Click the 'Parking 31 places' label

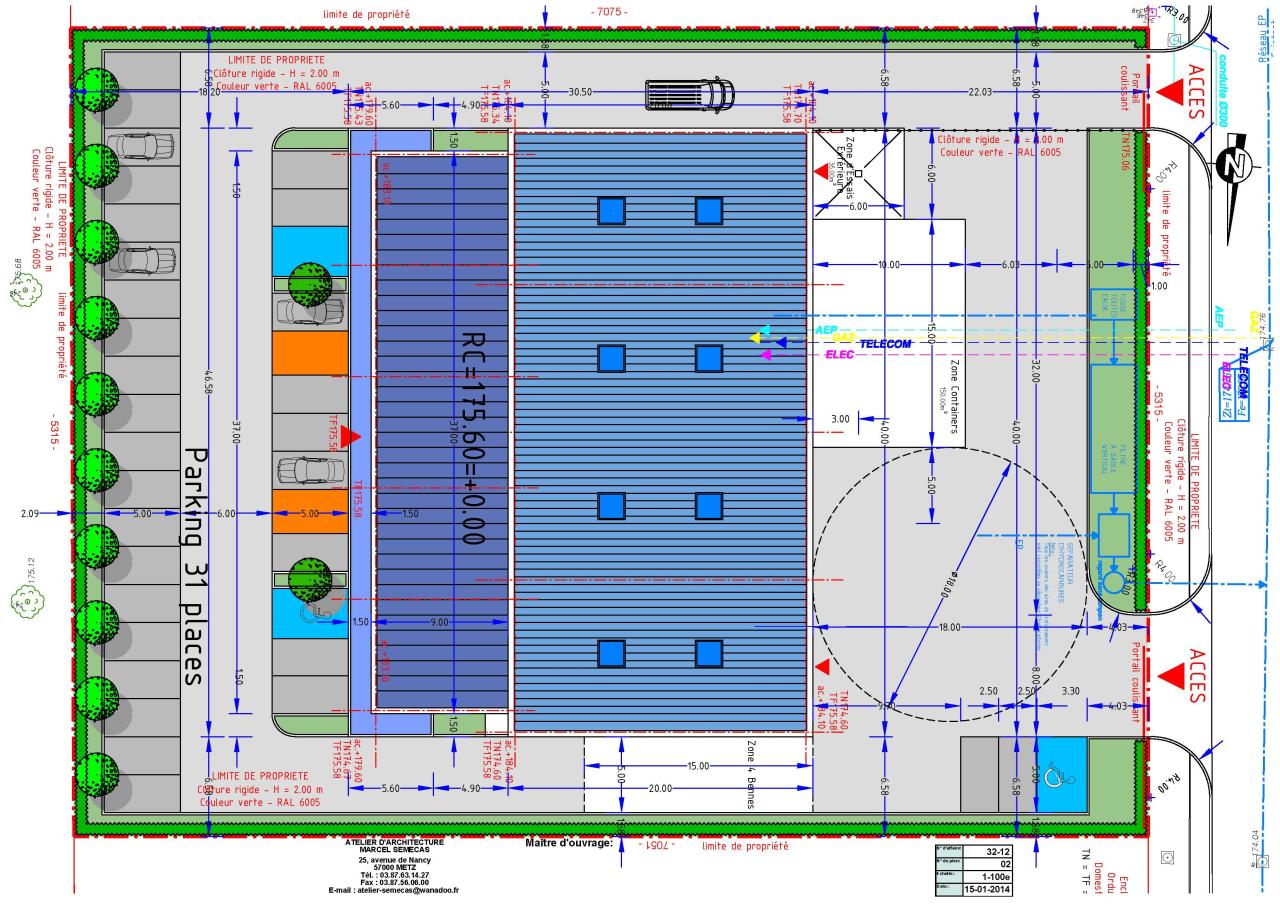194,566
